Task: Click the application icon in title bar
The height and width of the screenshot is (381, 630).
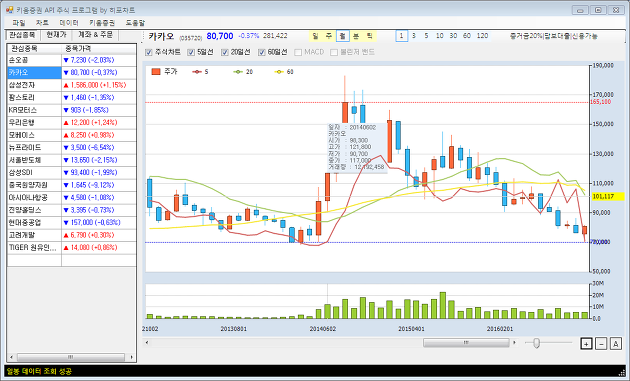Action: [10, 10]
